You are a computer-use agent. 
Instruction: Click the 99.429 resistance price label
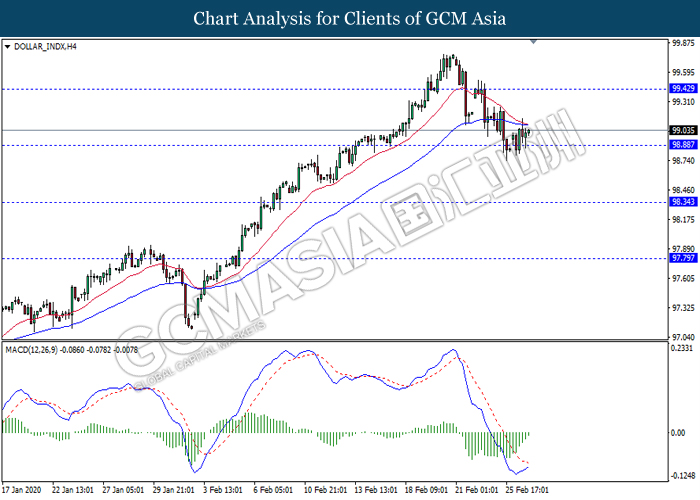[x=683, y=88]
